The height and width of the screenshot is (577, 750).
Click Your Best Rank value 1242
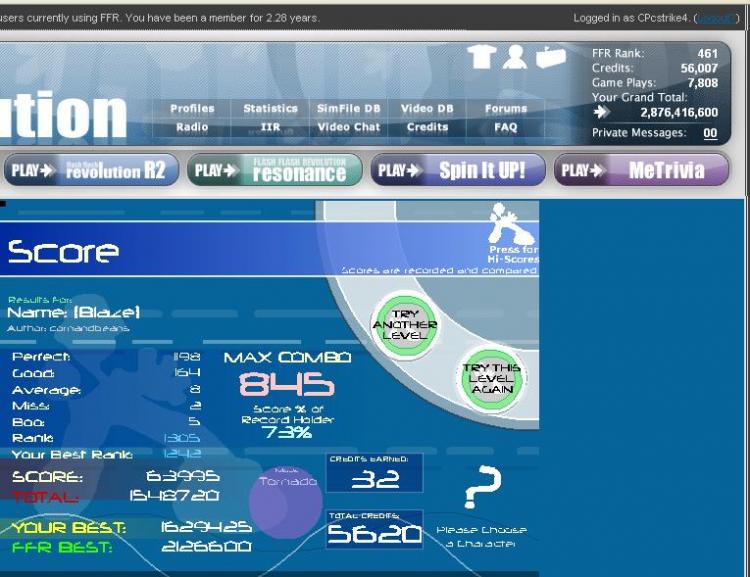tap(182, 454)
